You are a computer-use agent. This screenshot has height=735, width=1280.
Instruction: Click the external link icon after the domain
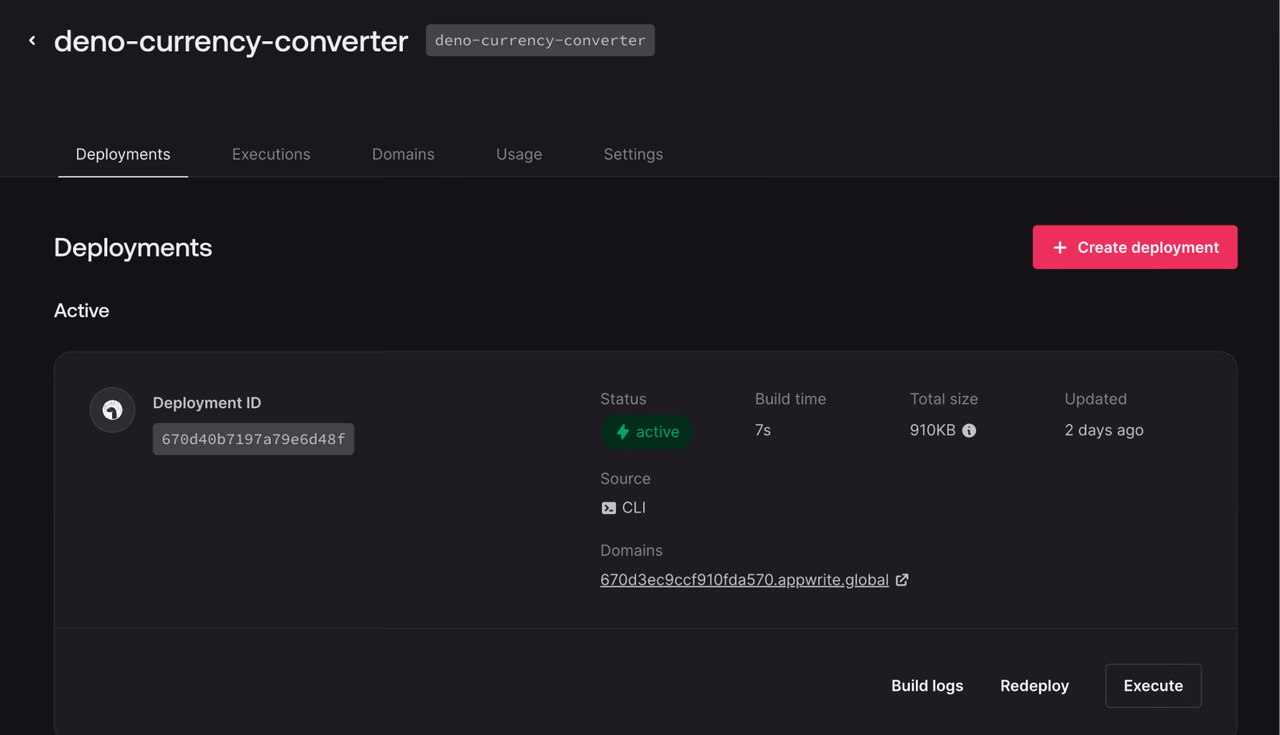(x=902, y=580)
